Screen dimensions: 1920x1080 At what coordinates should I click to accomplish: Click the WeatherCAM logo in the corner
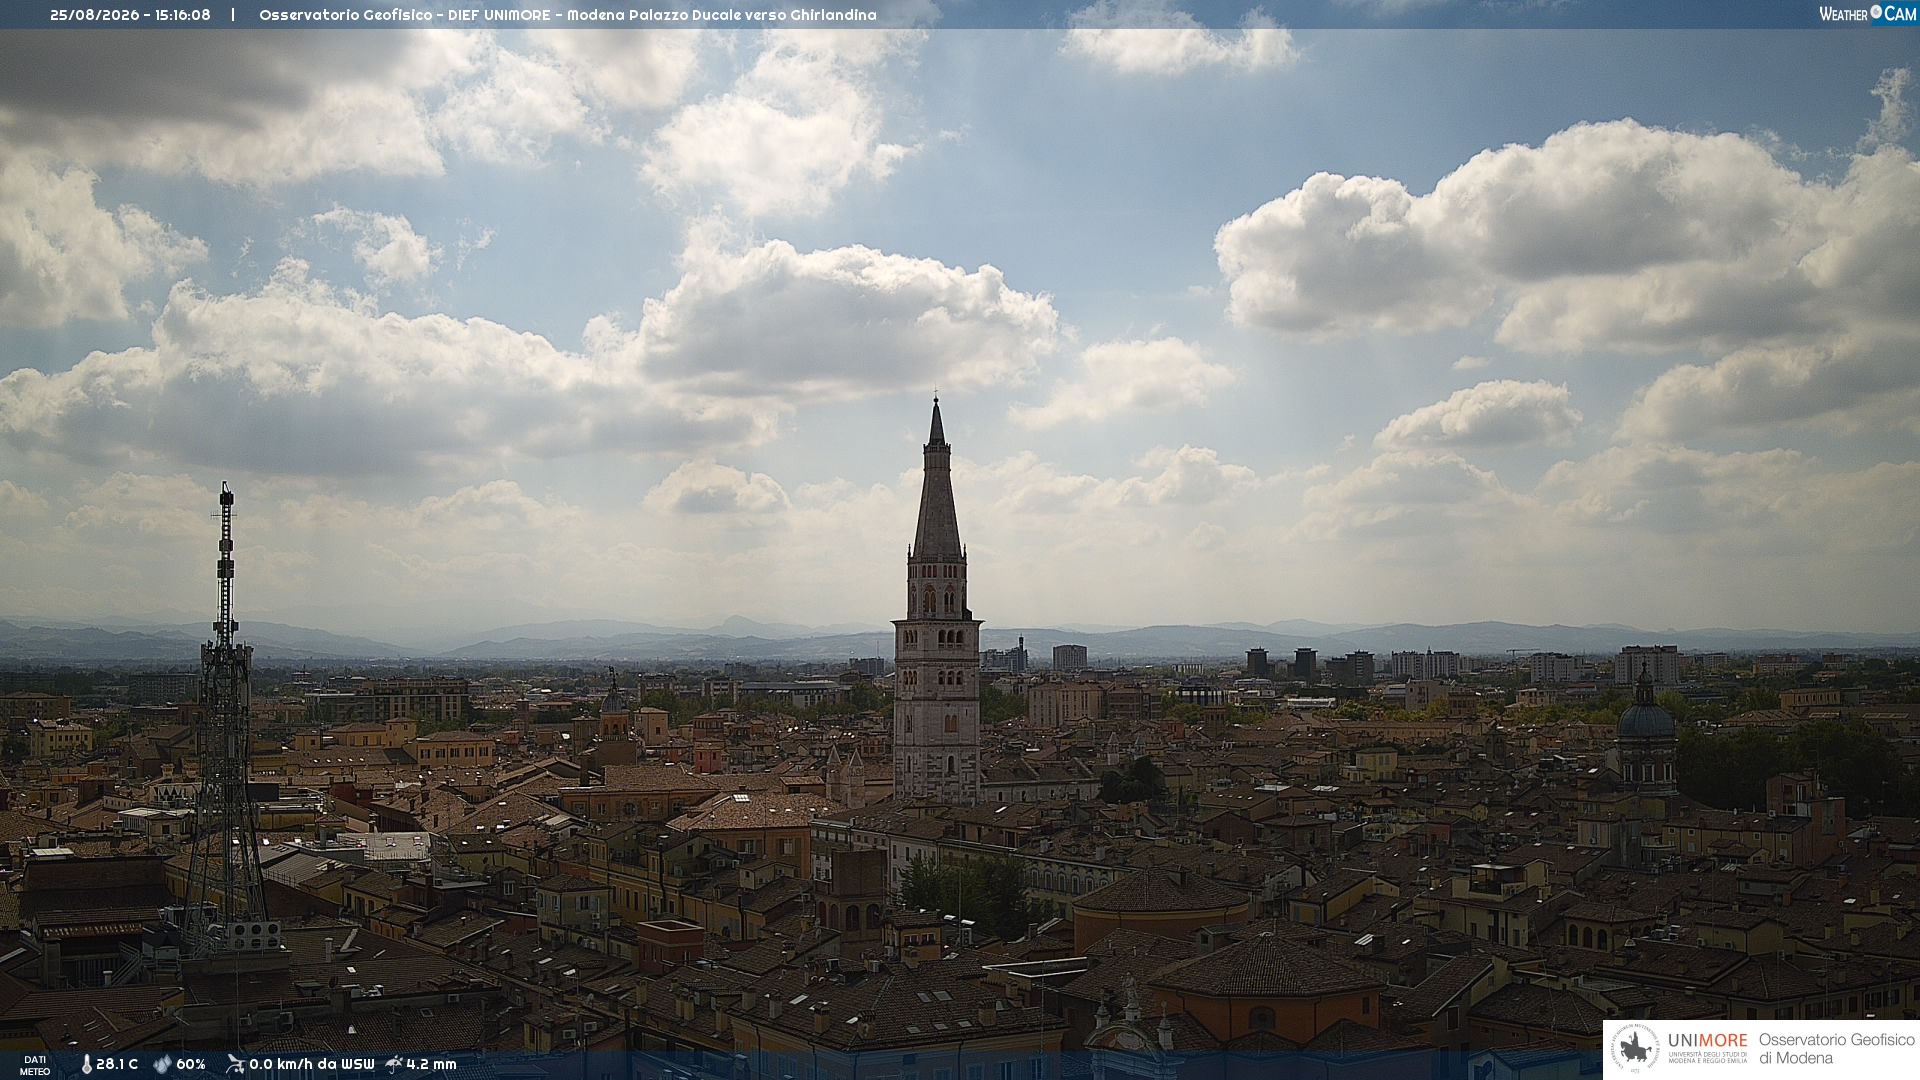1867,14
